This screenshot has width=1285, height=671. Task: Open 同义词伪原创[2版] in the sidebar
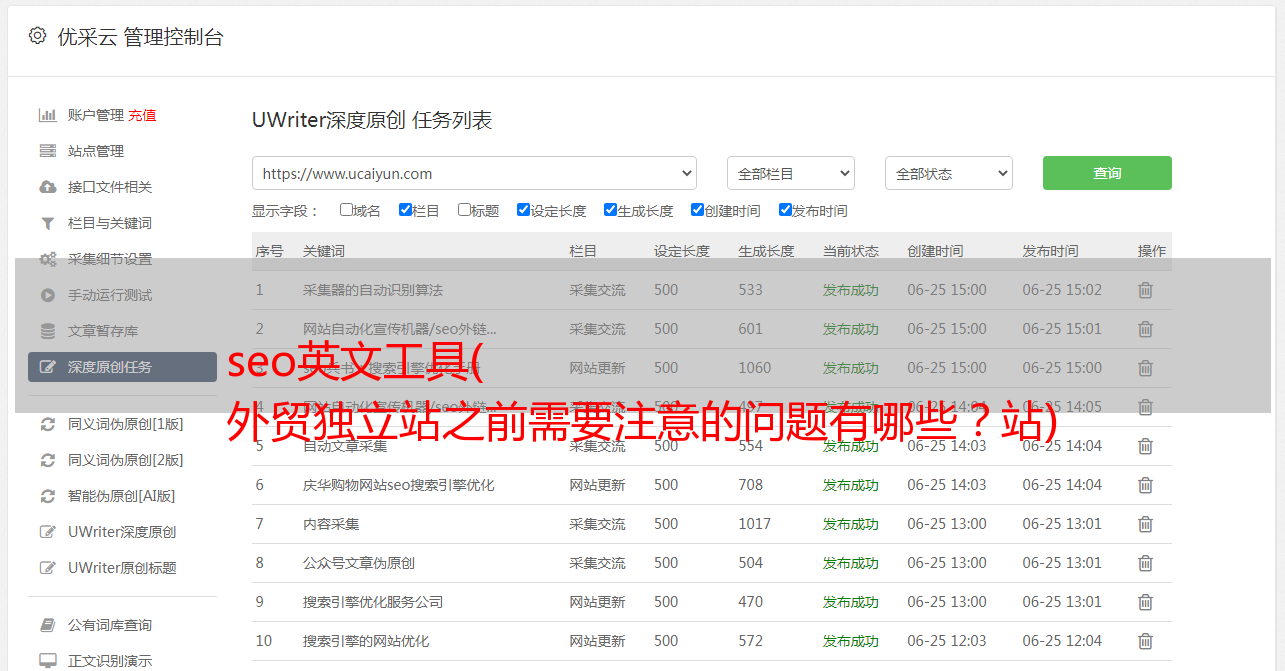pyautogui.click(x=125, y=460)
